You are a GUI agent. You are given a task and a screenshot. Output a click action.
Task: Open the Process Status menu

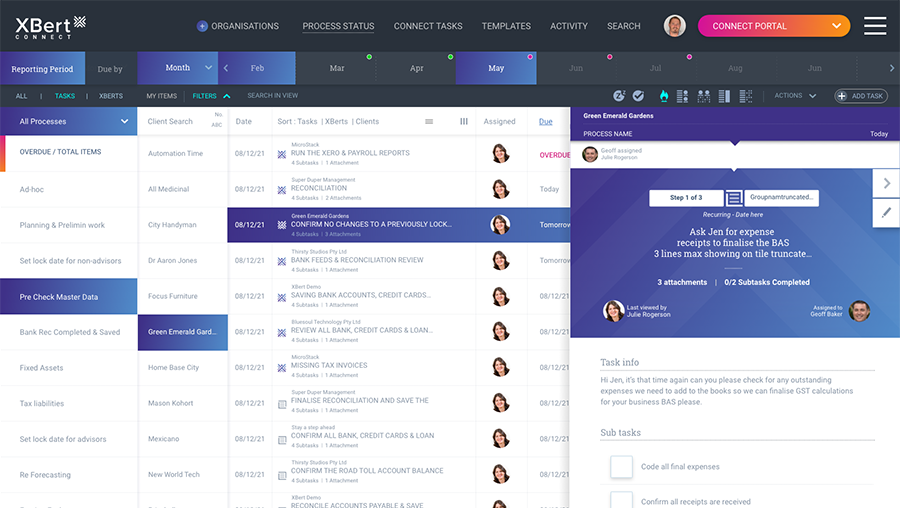tap(338, 26)
